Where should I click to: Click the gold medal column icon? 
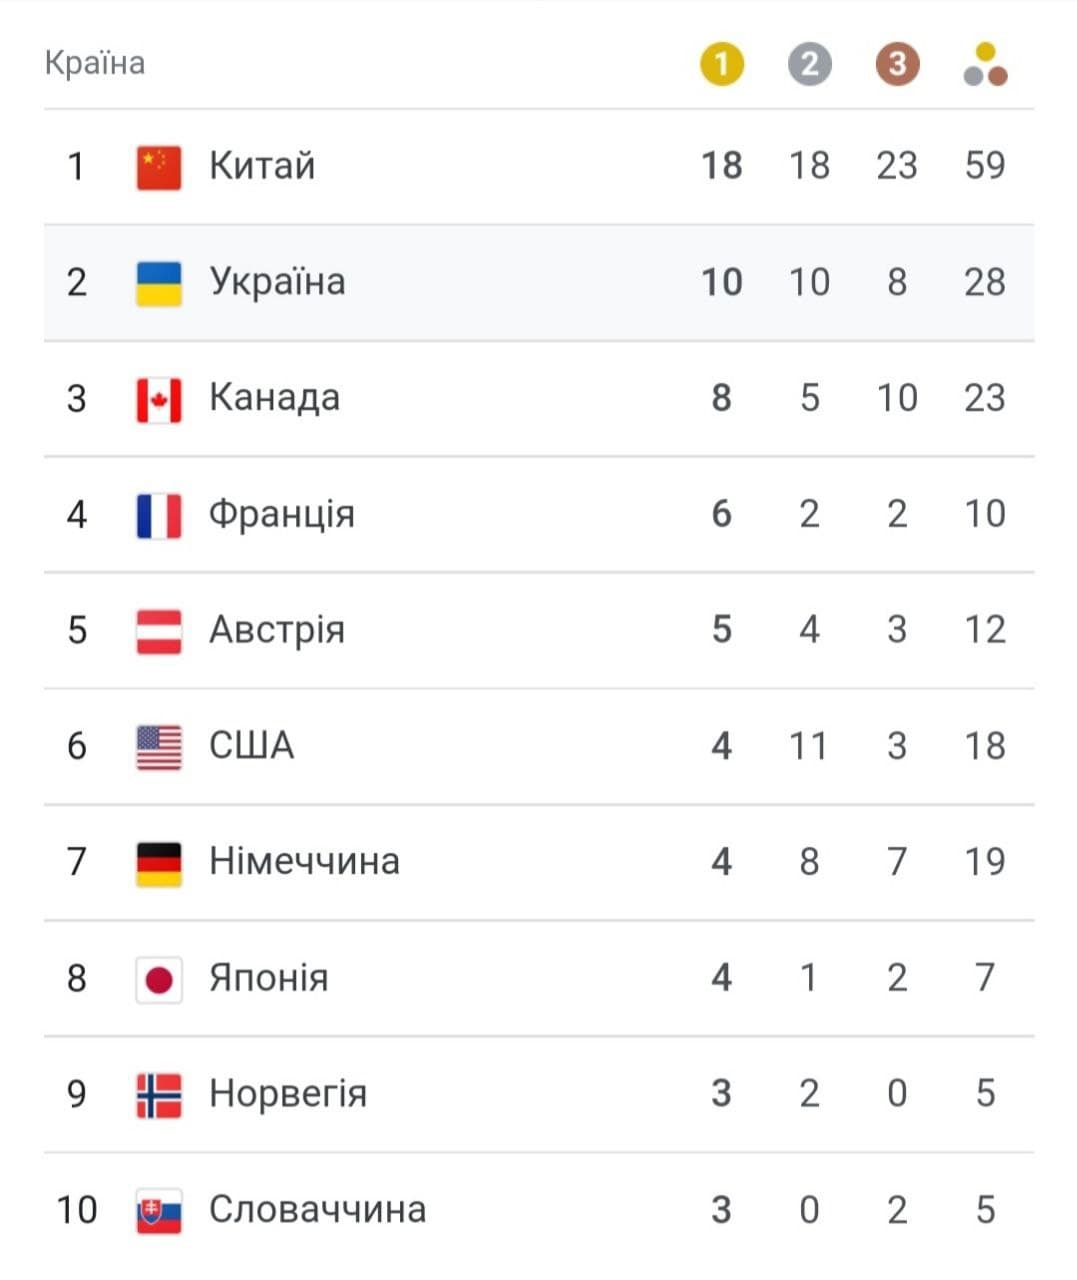pyautogui.click(x=721, y=65)
